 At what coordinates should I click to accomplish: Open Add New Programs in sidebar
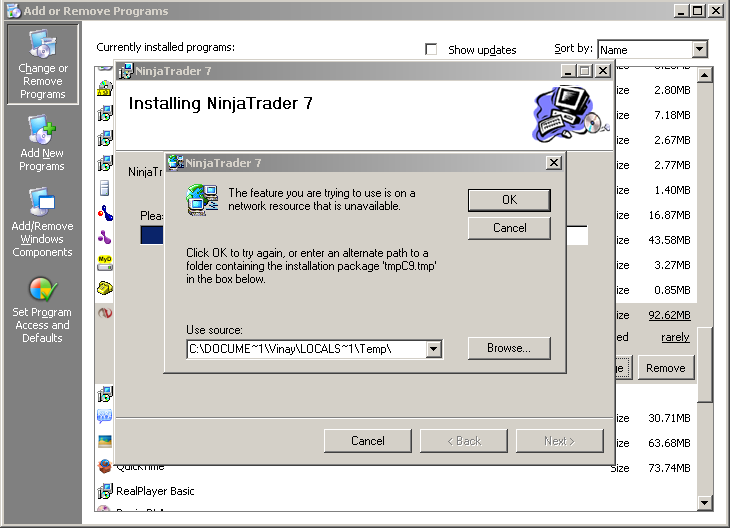tap(42, 143)
